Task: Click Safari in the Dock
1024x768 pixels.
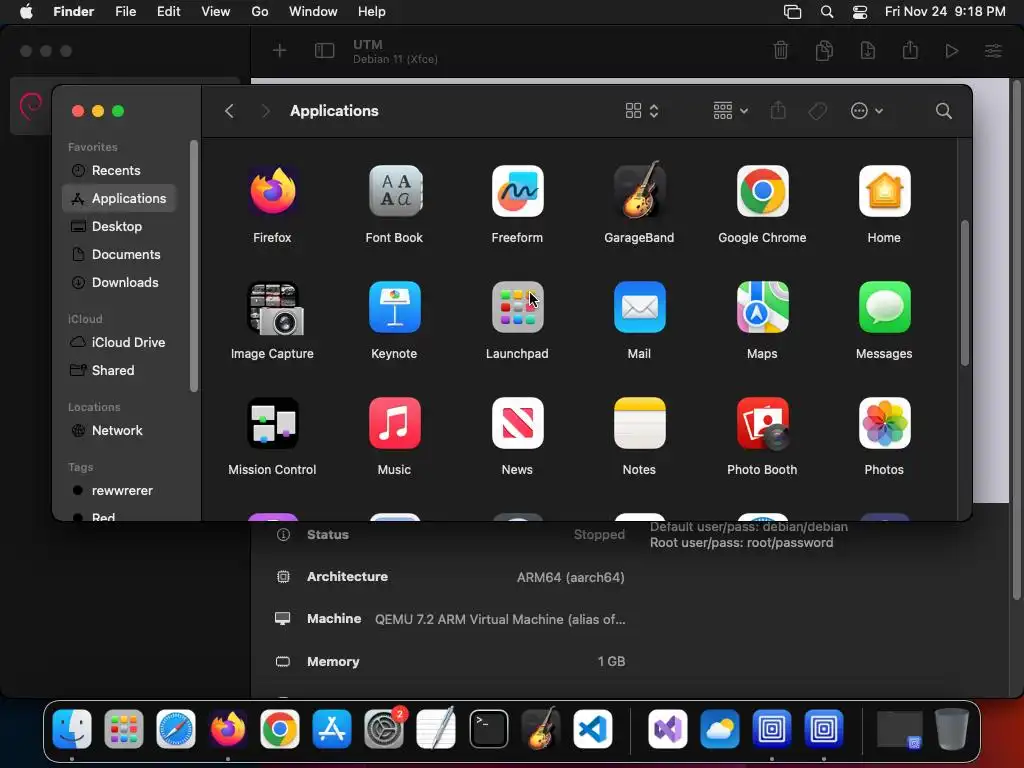Action: click(x=176, y=729)
